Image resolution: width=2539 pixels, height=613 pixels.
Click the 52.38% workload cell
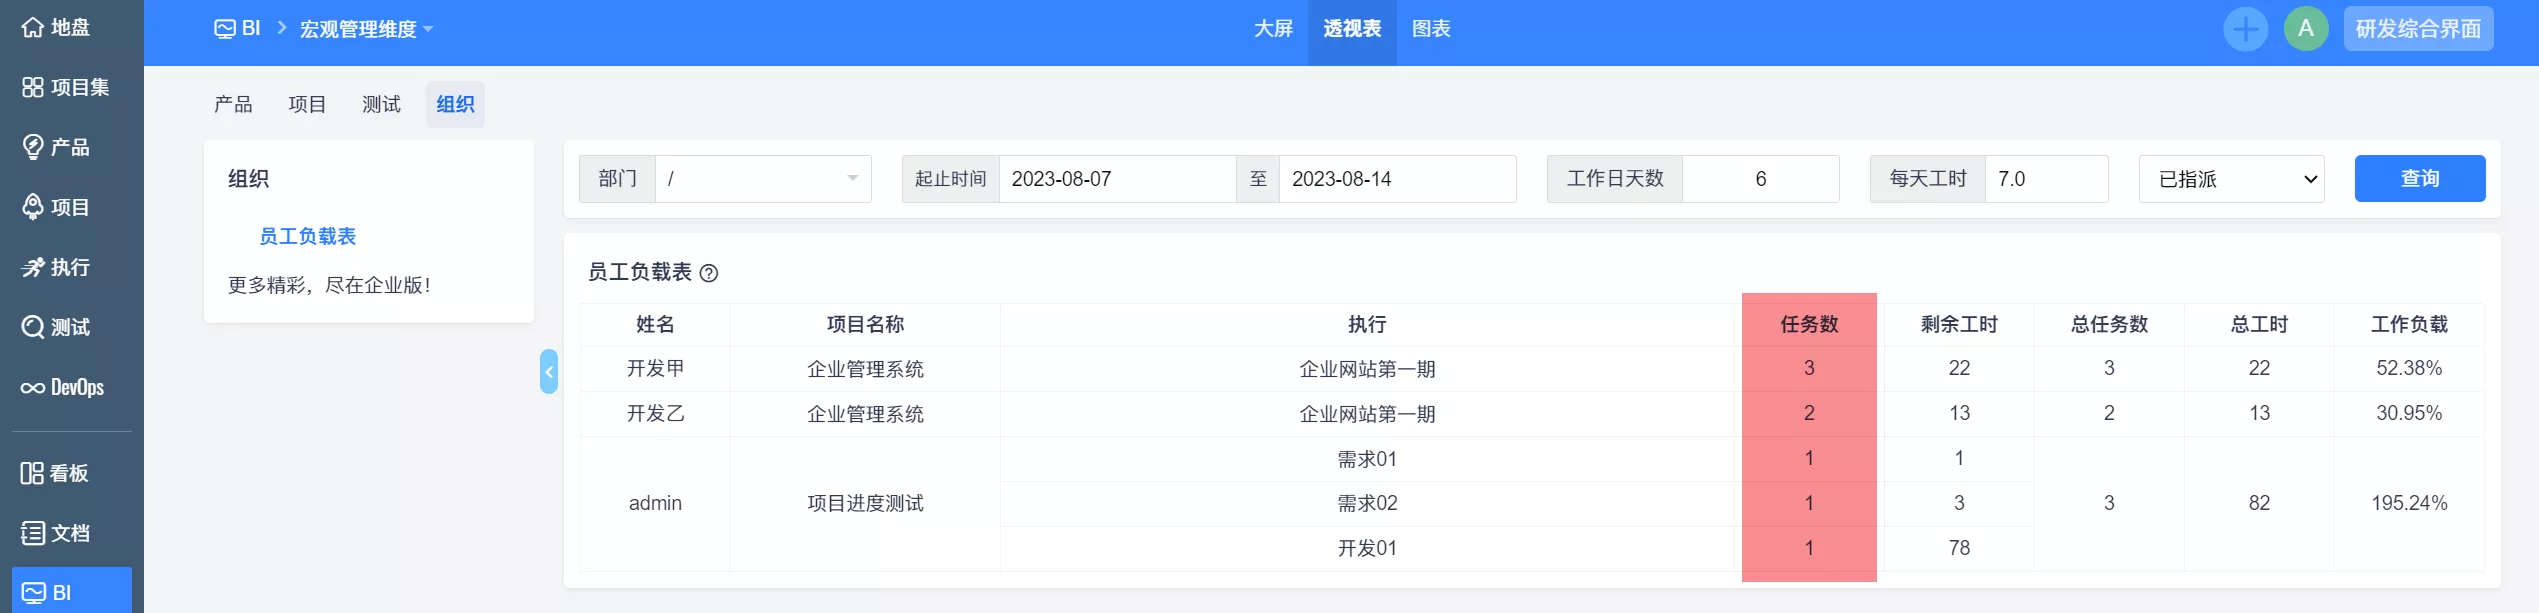(x=2409, y=368)
